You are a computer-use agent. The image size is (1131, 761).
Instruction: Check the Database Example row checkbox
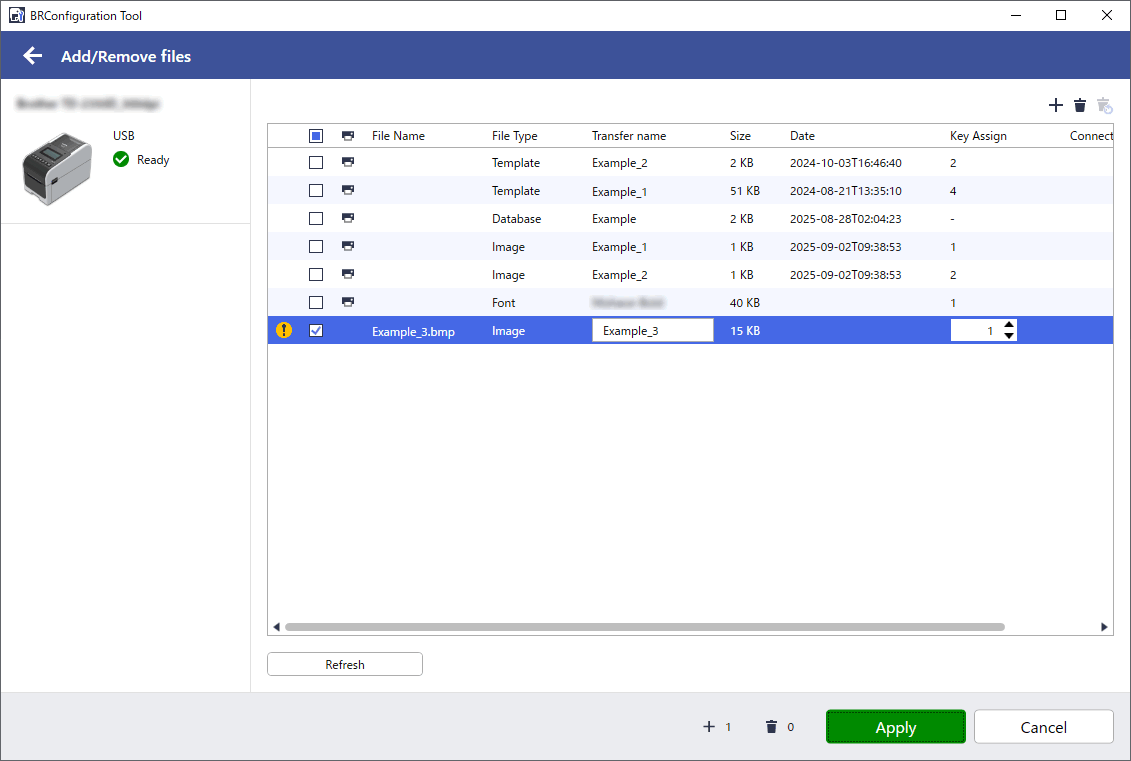coord(316,218)
